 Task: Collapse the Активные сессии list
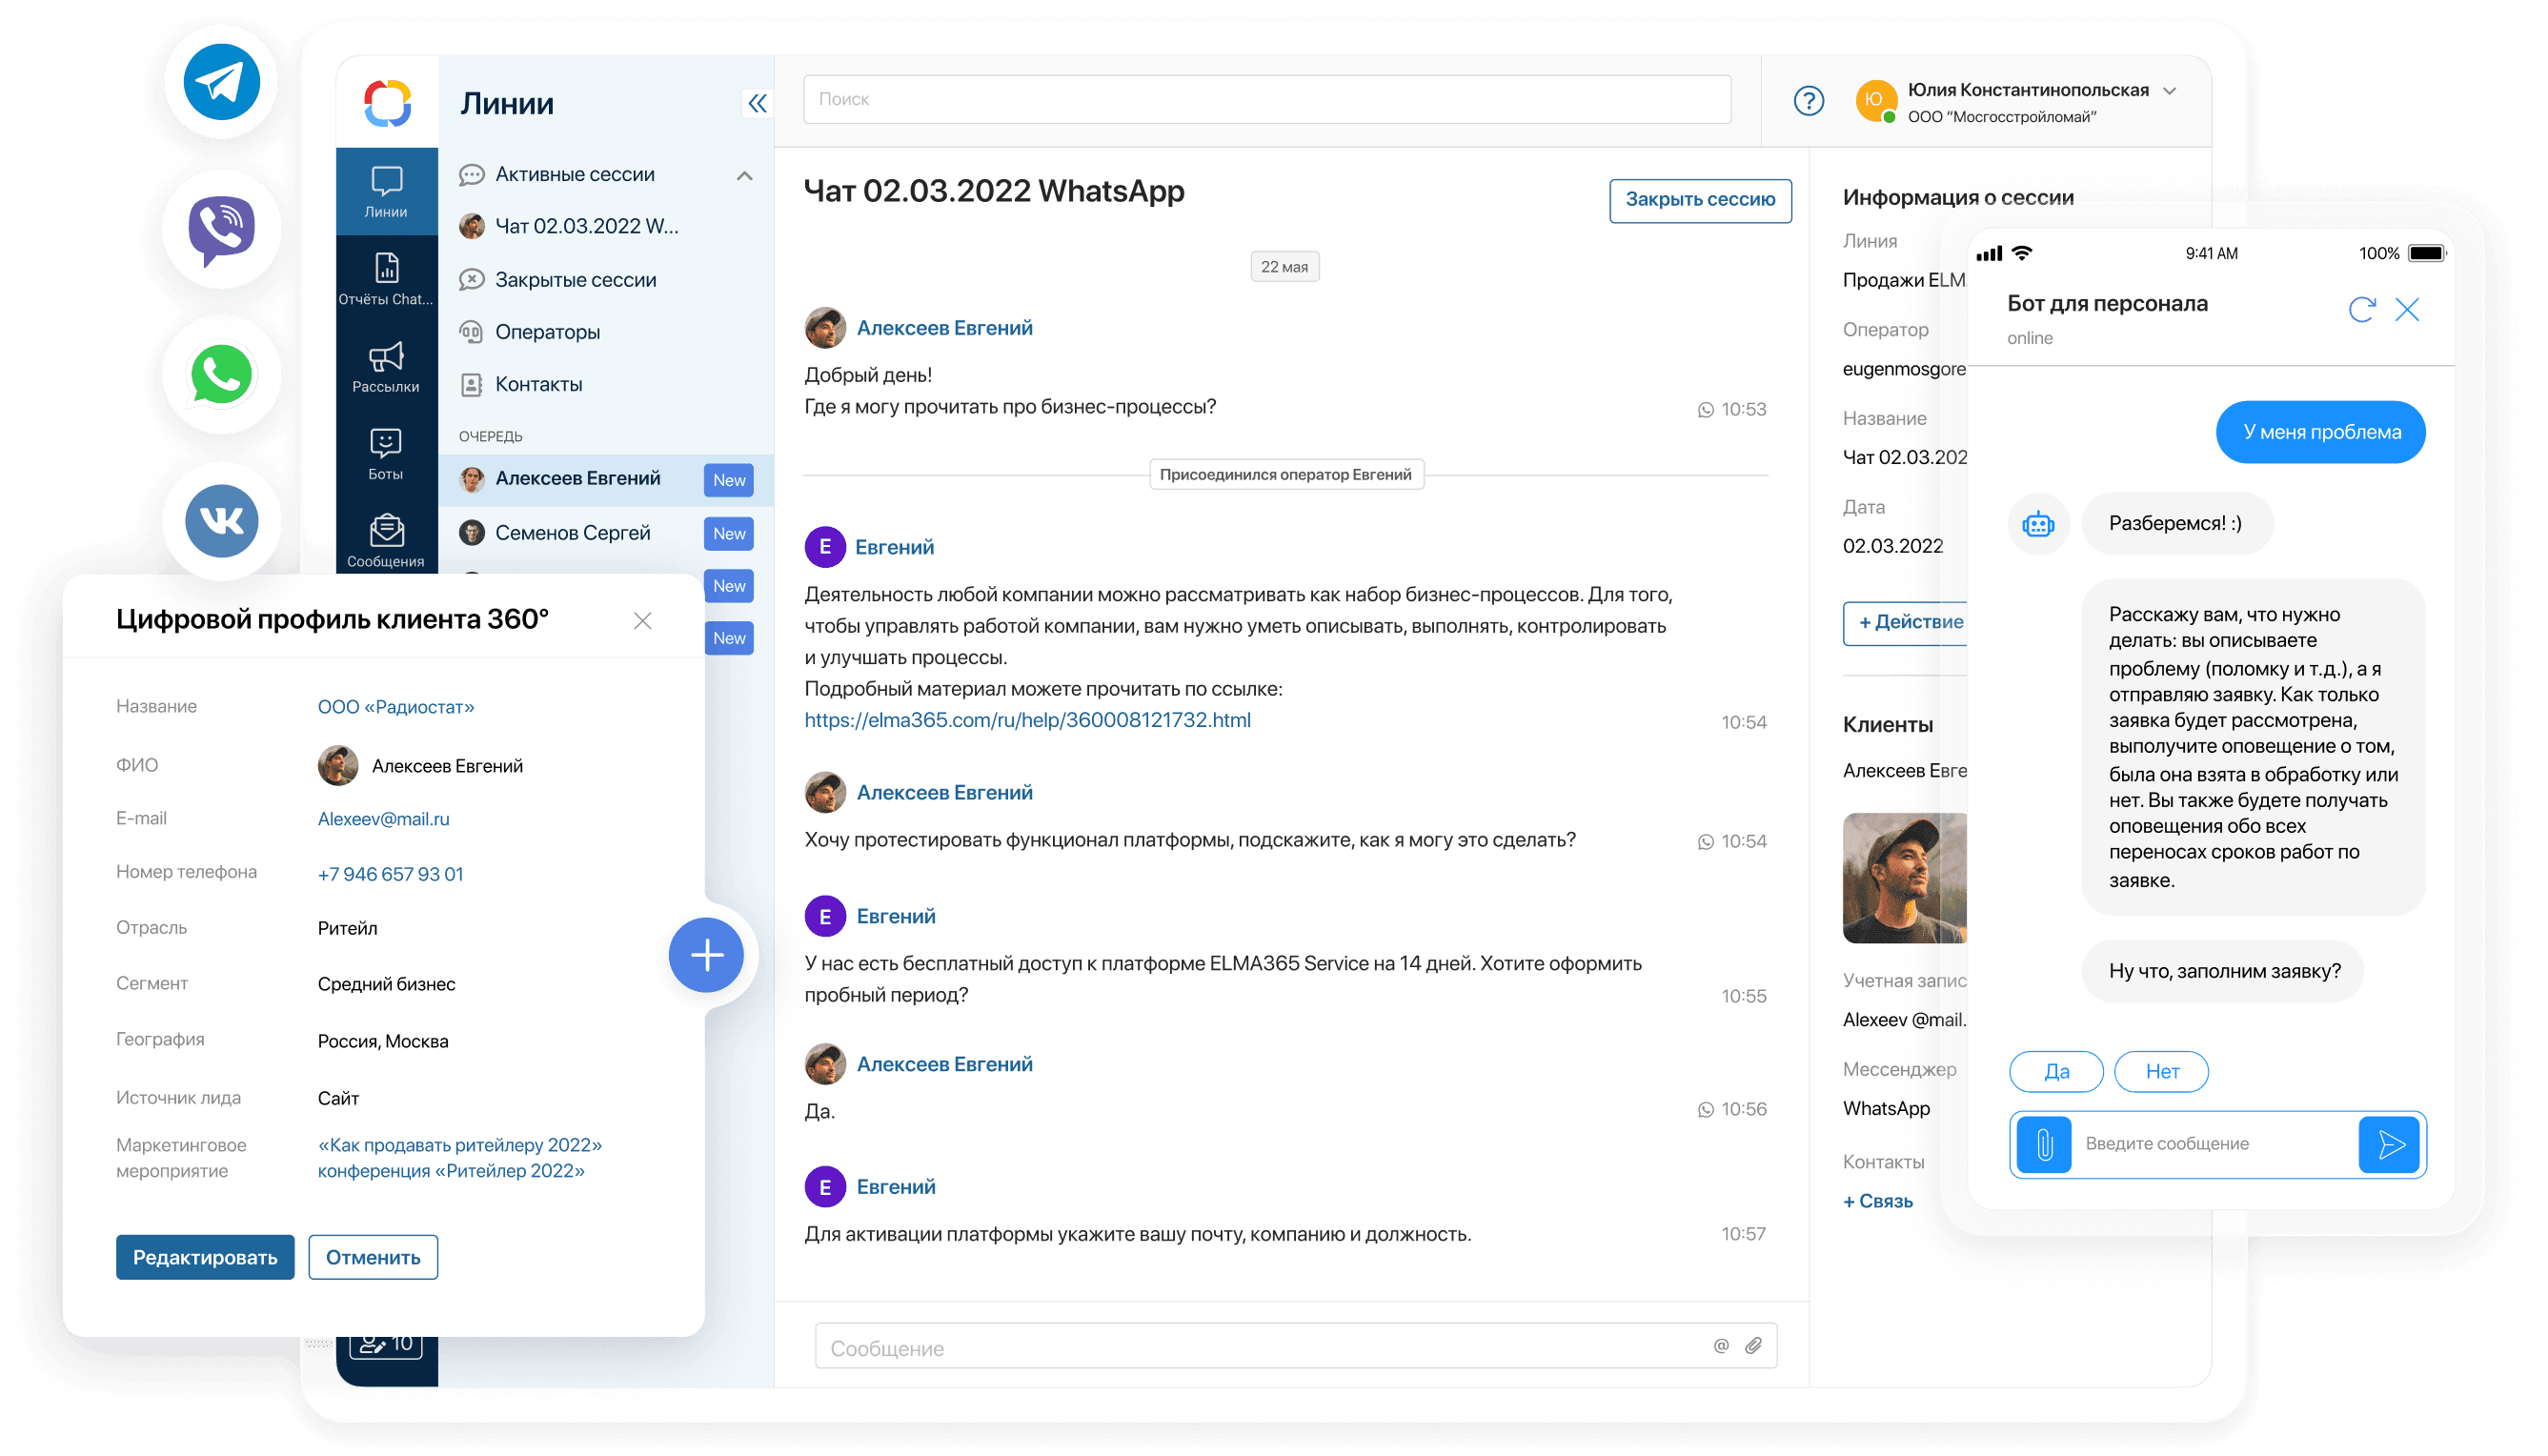(744, 174)
